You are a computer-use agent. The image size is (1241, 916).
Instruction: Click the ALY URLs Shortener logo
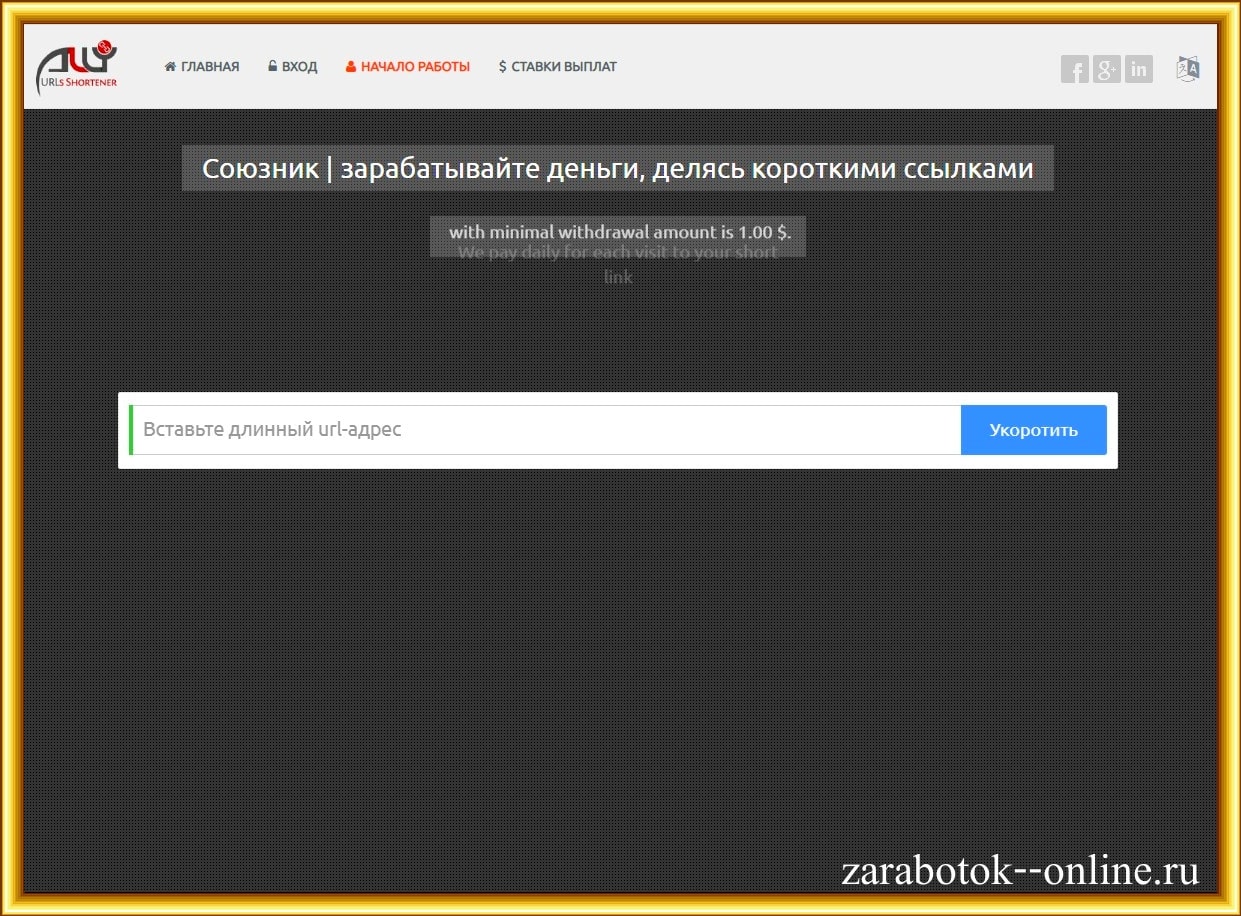click(x=77, y=66)
